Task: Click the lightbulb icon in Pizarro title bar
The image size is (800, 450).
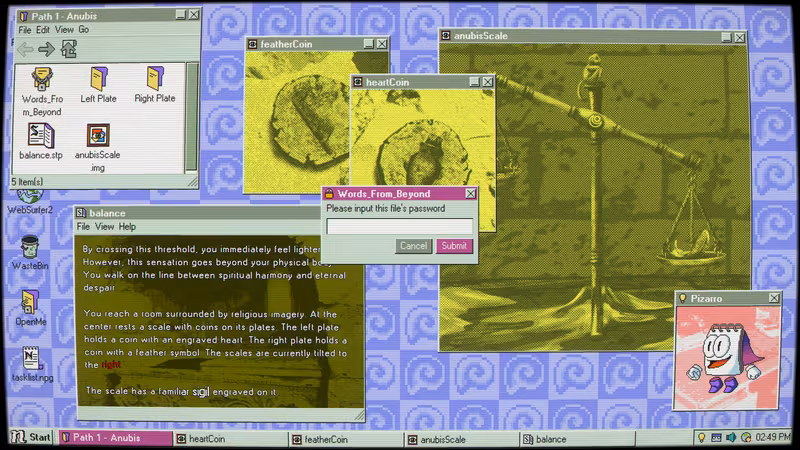Action: [682, 298]
